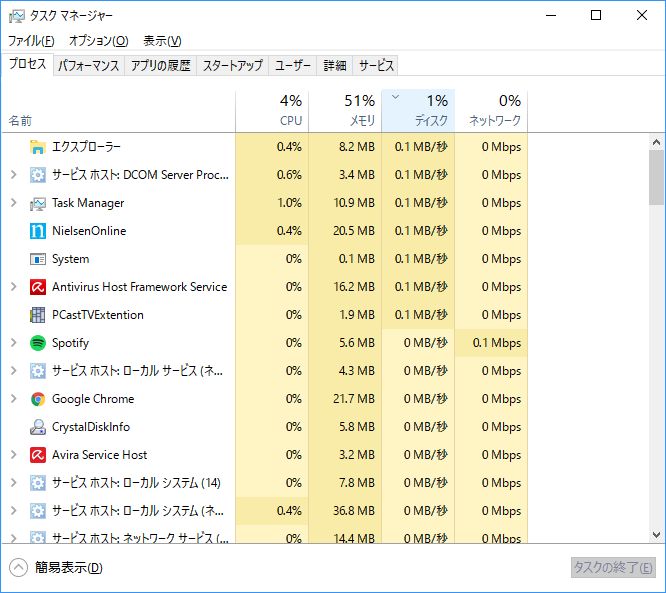Expand the サービス ホスト: DCOM Server Proc row

coord(14,175)
